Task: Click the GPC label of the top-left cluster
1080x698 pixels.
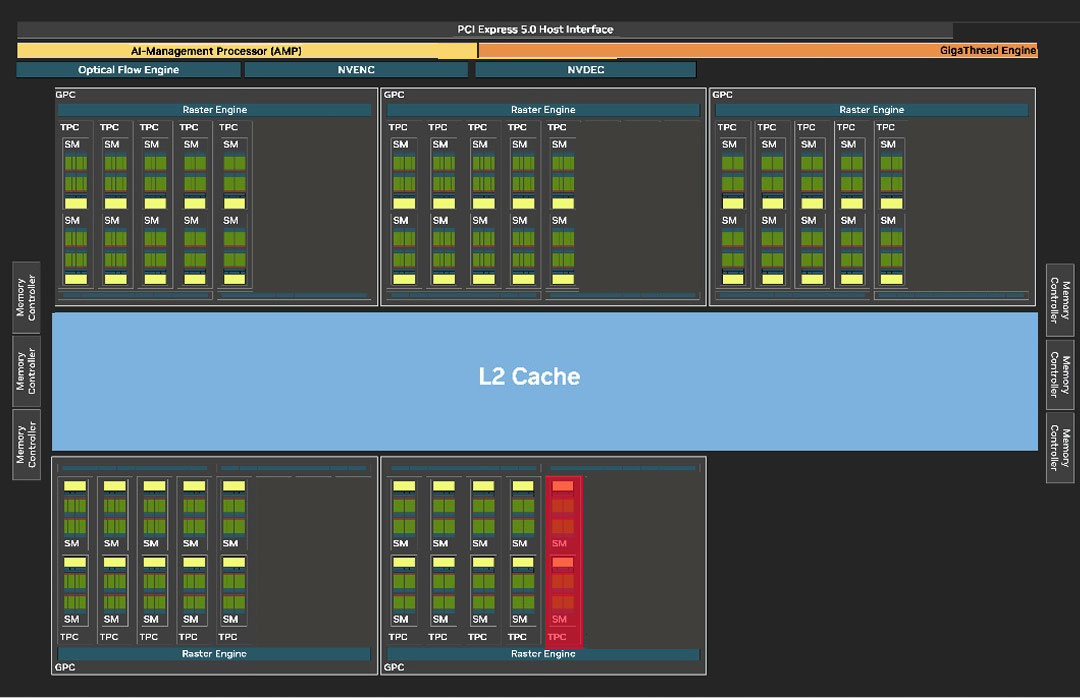Action: 65,94
